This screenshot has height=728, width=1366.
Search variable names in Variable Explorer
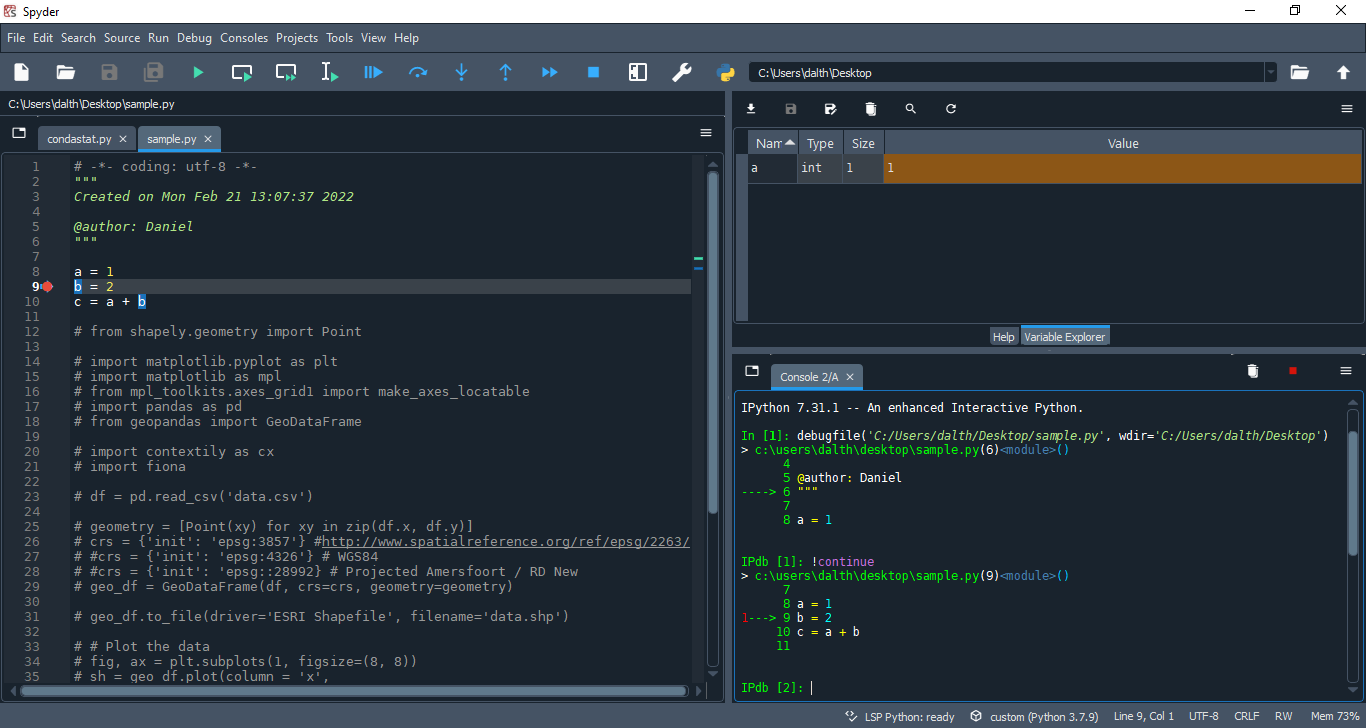pyautogui.click(x=910, y=108)
